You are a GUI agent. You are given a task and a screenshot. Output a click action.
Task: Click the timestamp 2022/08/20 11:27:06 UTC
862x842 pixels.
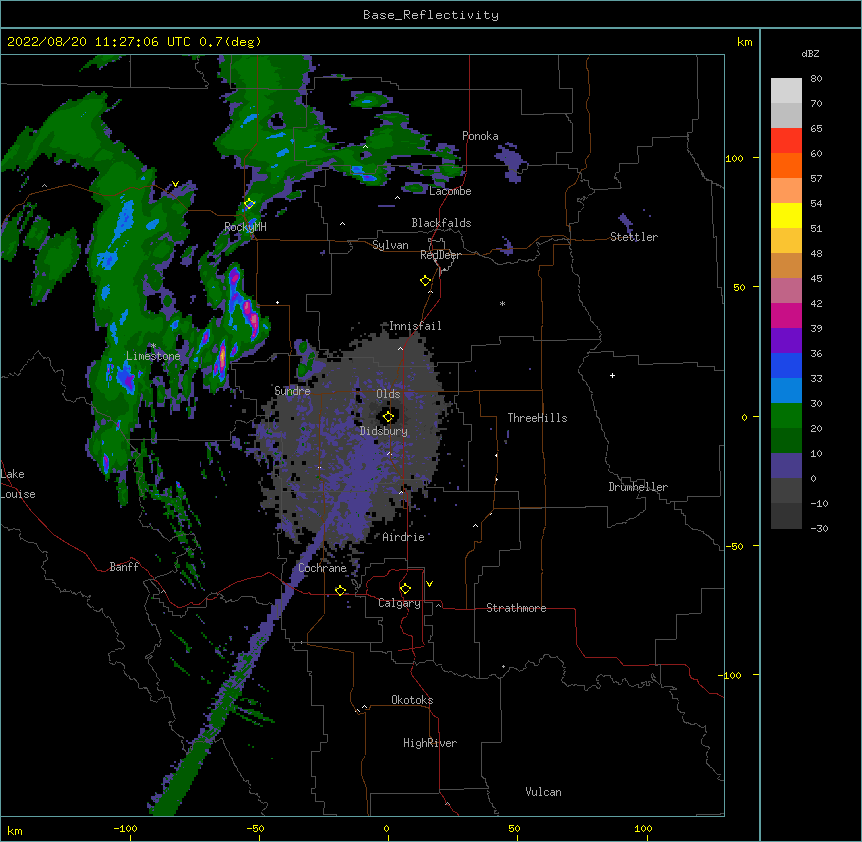99,42
